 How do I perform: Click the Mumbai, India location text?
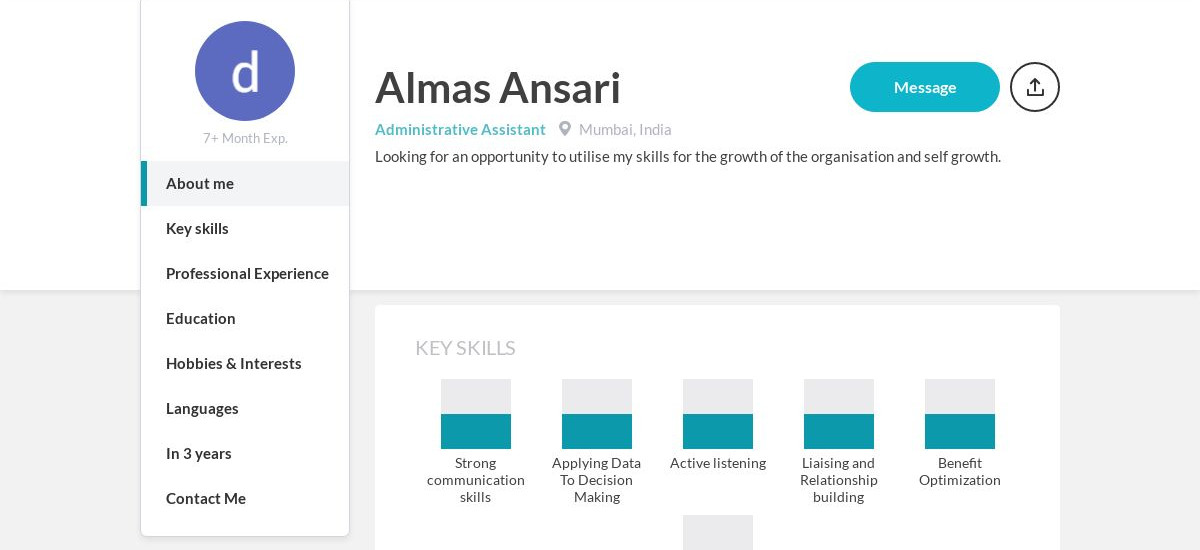pos(625,129)
